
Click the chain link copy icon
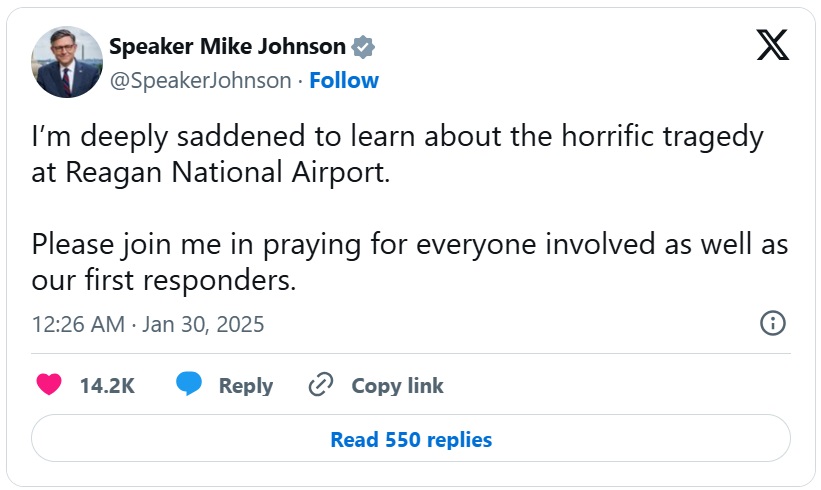pyautogui.click(x=320, y=385)
